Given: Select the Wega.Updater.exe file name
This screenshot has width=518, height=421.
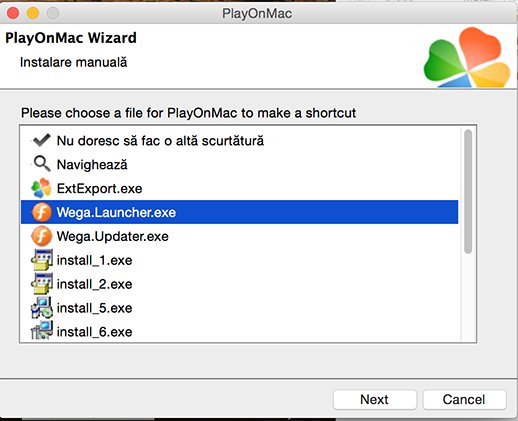Looking at the screenshot, I should tap(113, 236).
